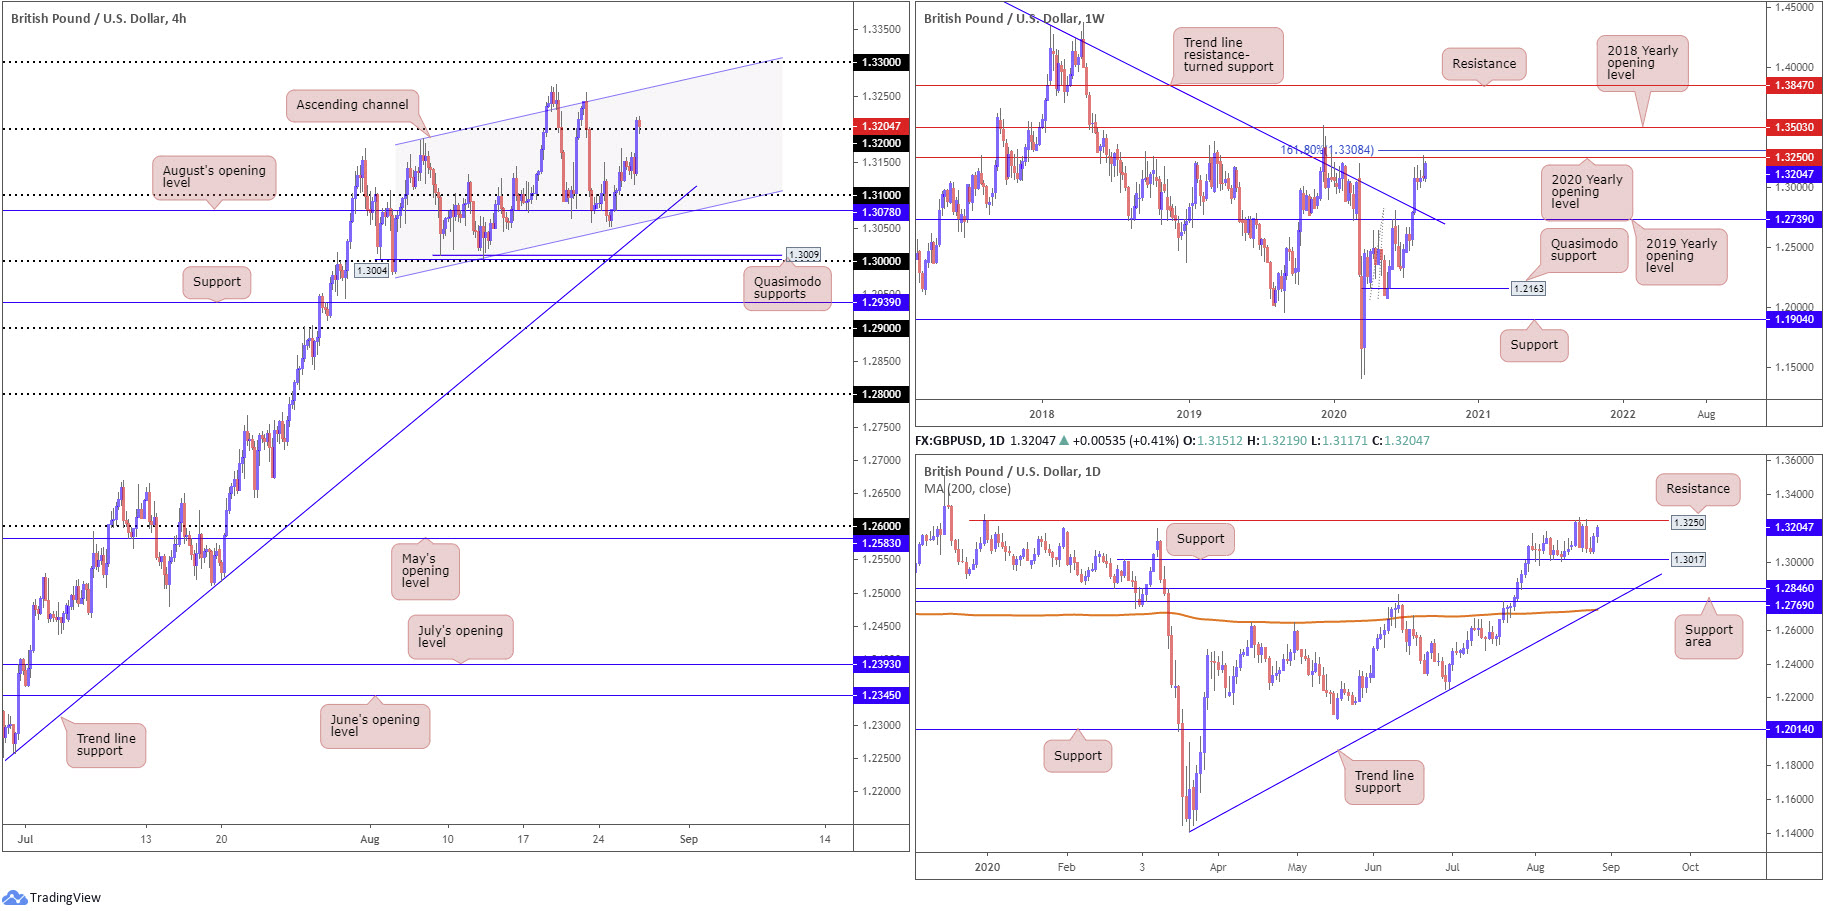Click the July's opening level callout

[460, 637]
